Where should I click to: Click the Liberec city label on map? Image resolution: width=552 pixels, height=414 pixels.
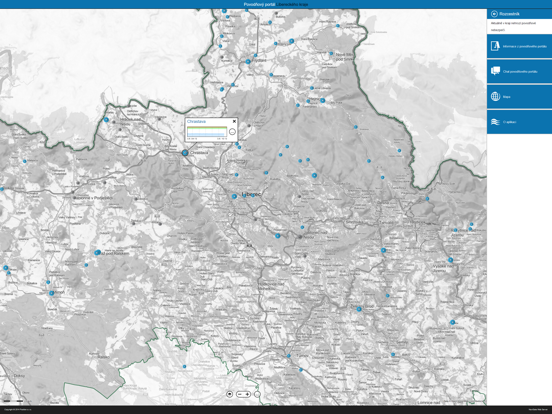tap(251, 194)
